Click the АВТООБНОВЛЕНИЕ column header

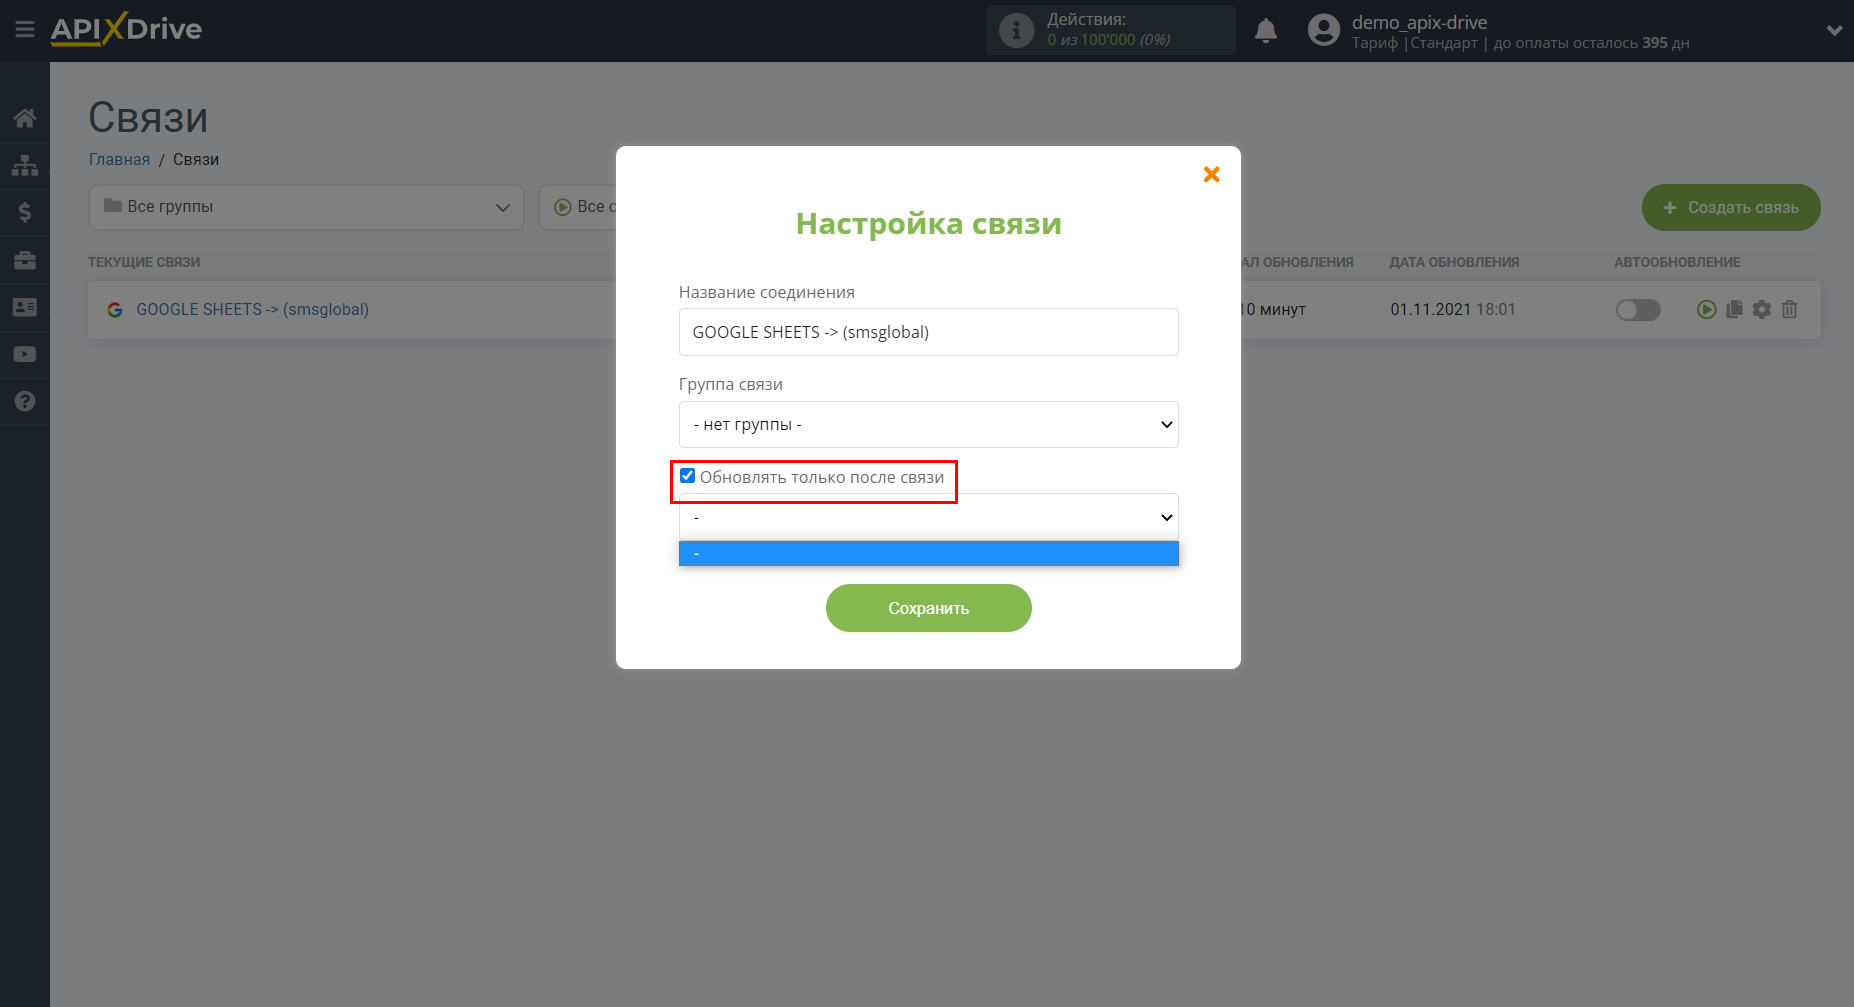1677,262
